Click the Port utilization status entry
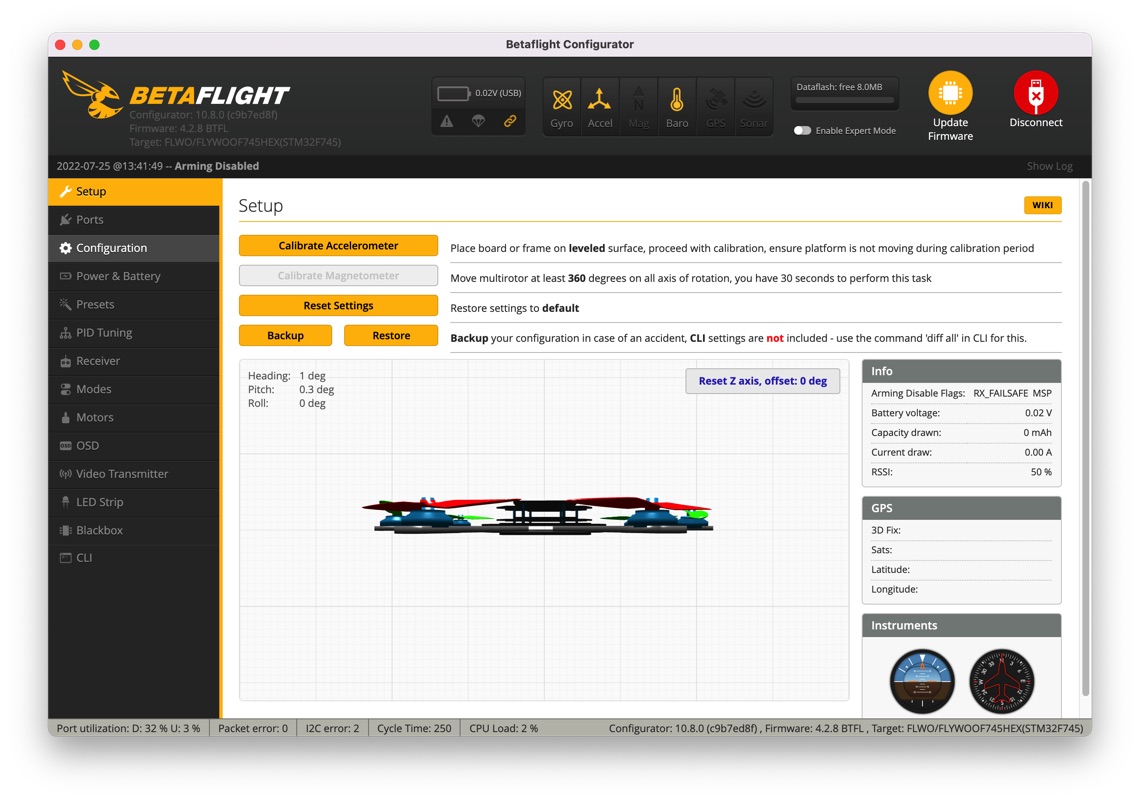 [x=129, y=728]
